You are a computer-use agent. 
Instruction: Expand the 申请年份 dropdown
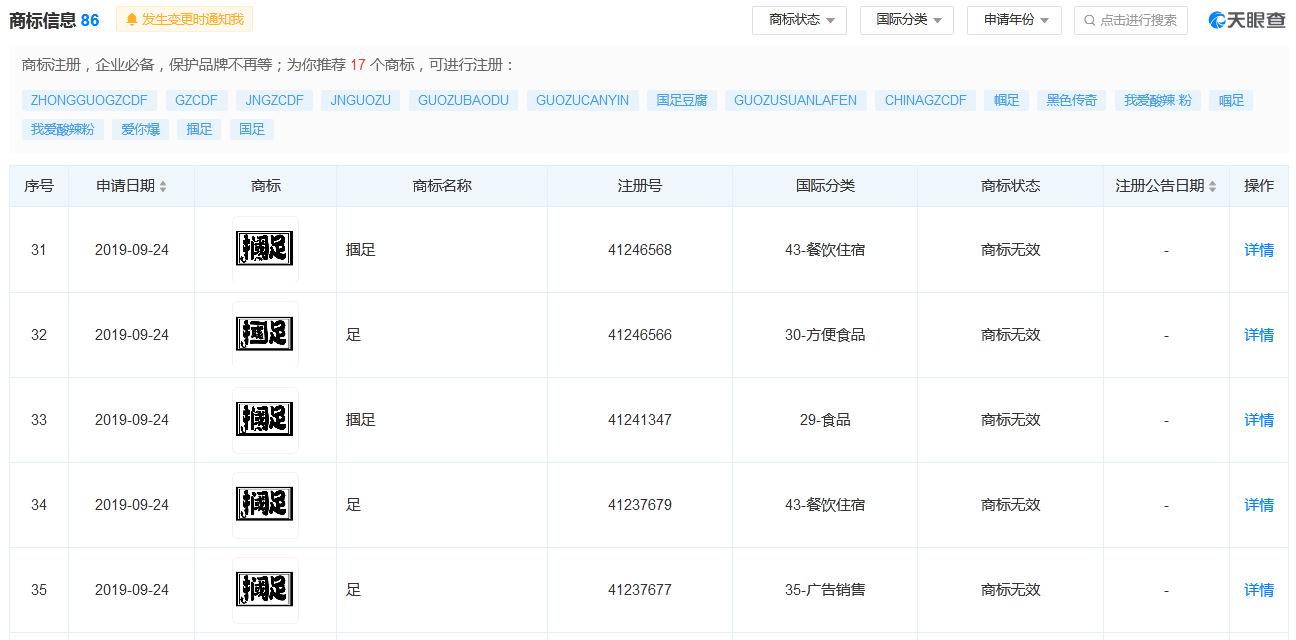tap(1013, 20)
